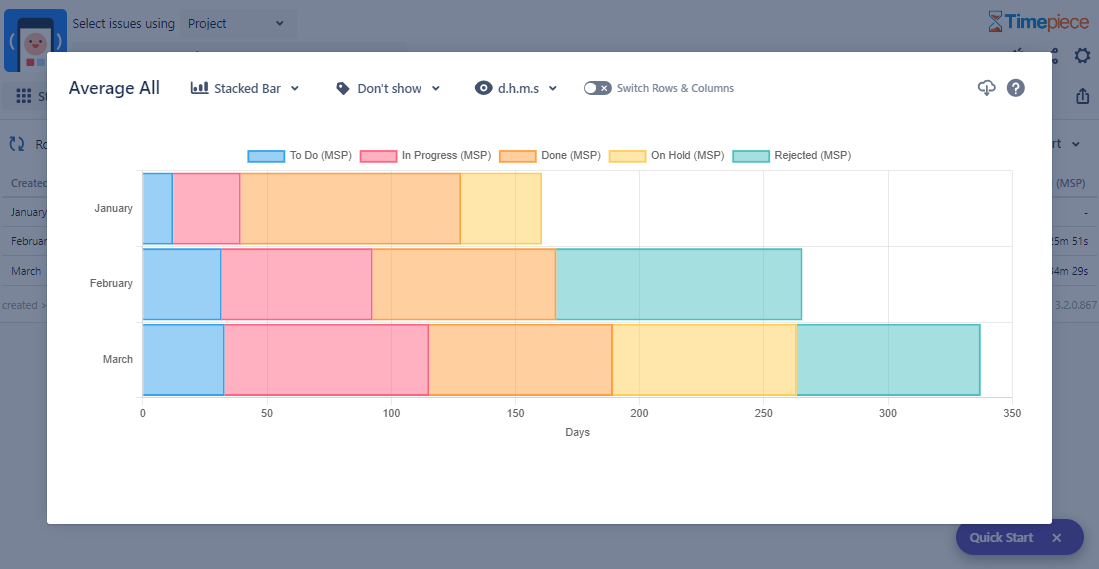This screenshot has width=1099, height=569.
Task: Click the Rejected segment in February bar
Action: click(678, 284)
